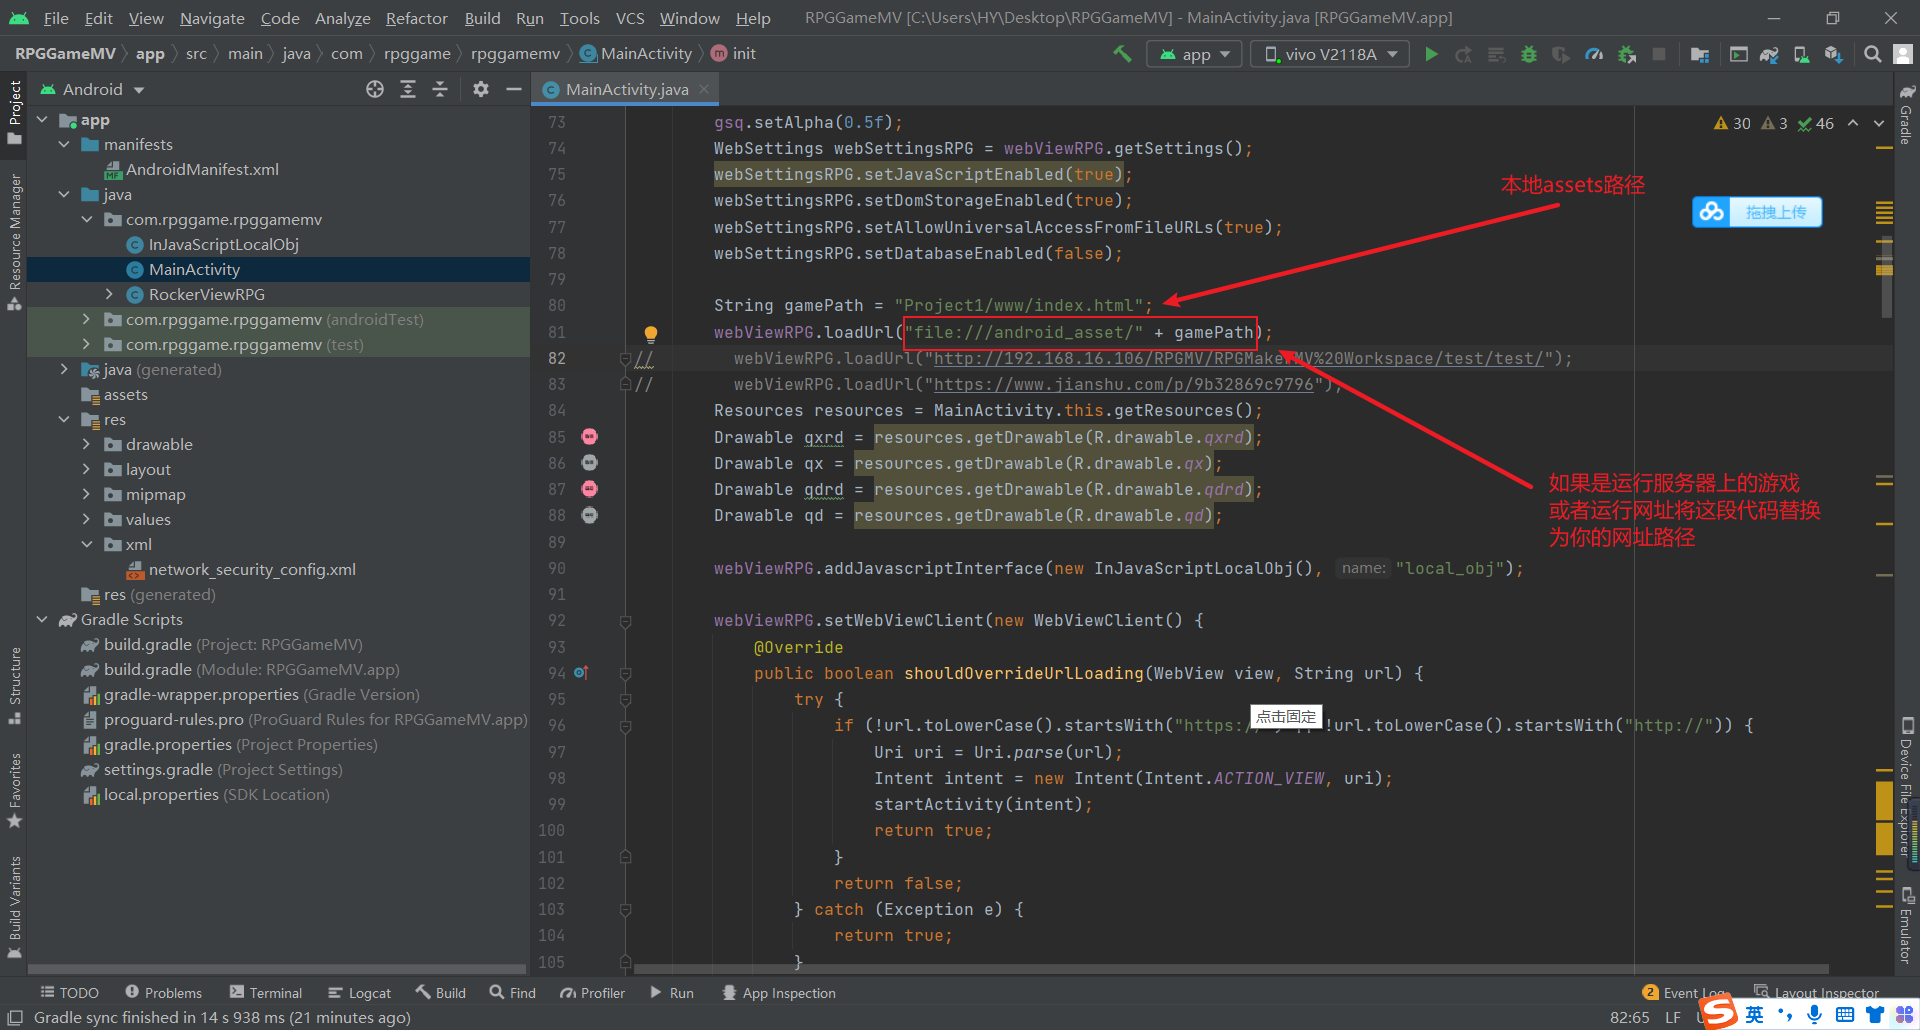
Task: Open the App Inspection tool window
Action: [779, 993]
